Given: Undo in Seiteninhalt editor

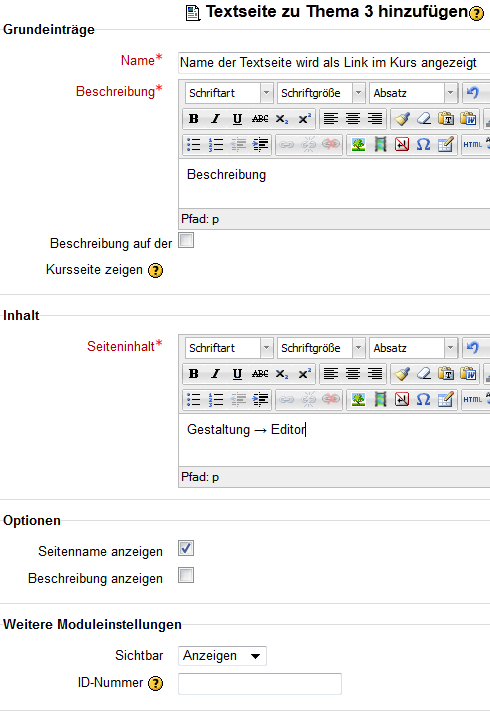Looking at the screenshot, I should coord(473,348).
